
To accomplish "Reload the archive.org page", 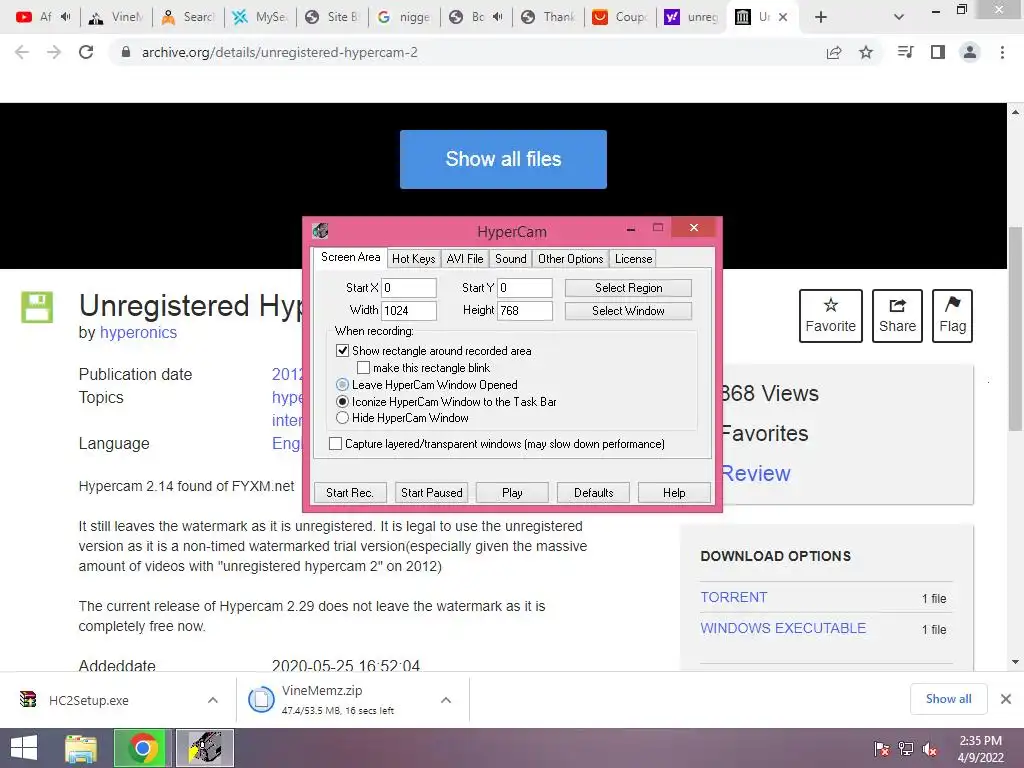I will pyautogui.click(x=86, y=52).
